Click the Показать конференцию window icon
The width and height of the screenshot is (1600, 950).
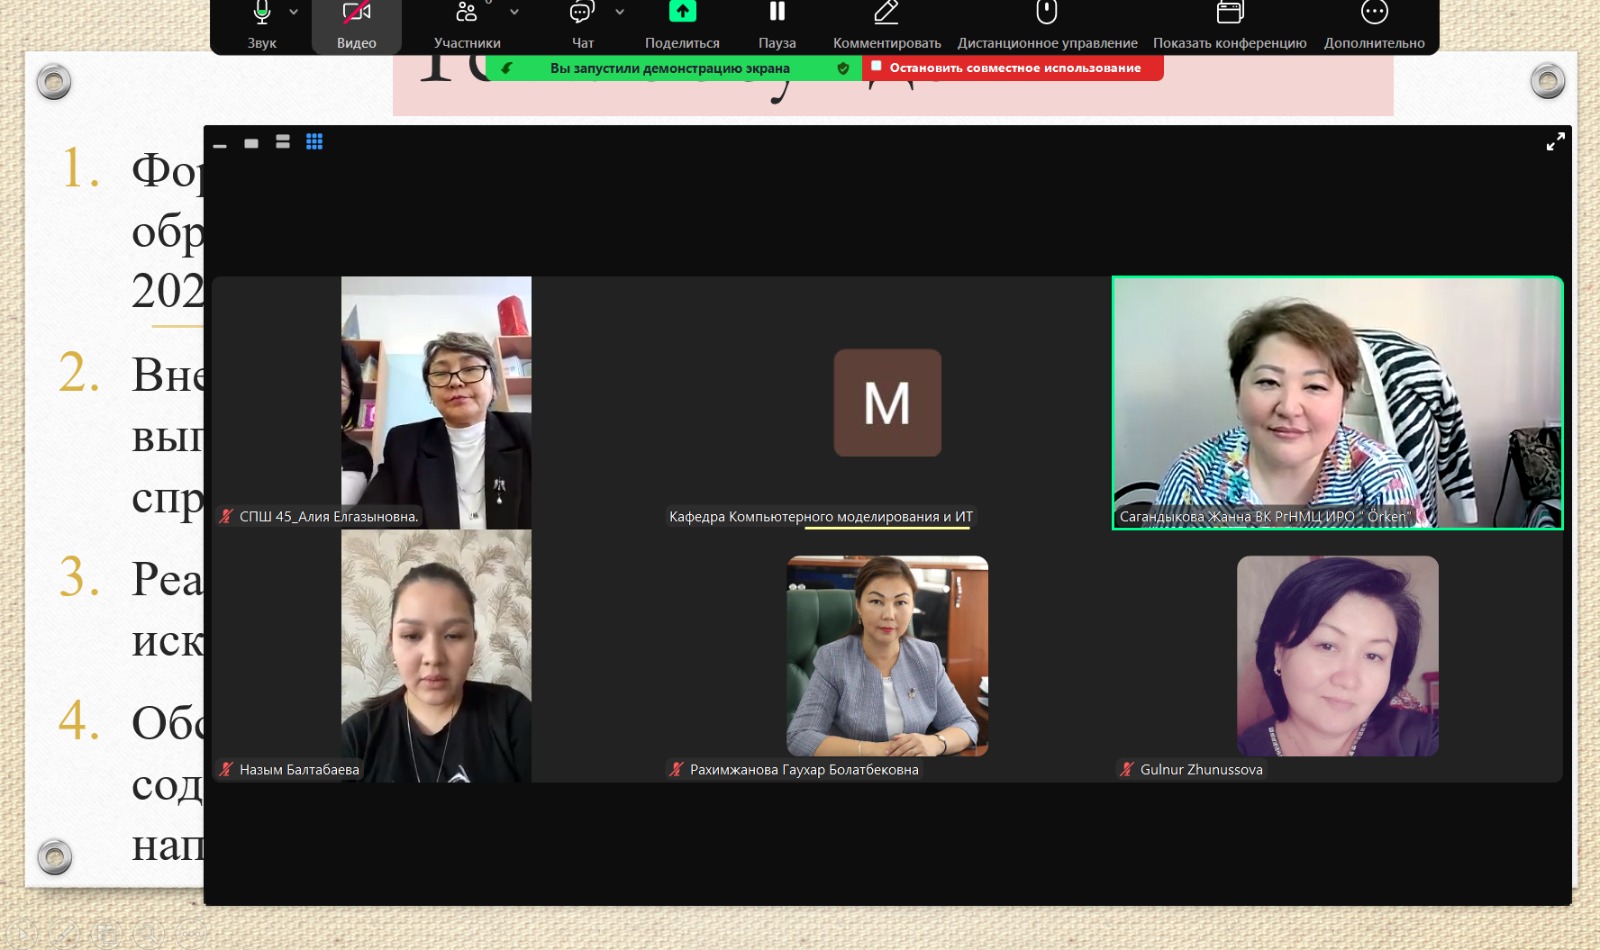[x=1229, y=14]
